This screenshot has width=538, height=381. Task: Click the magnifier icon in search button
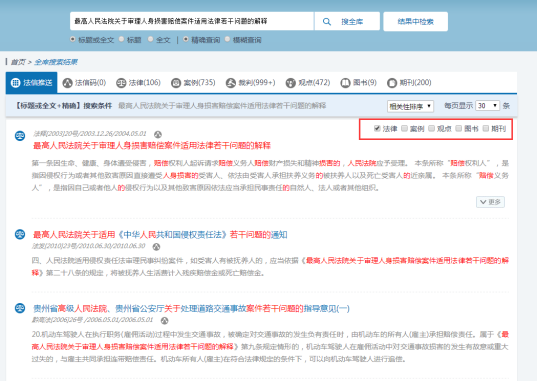coord(327,22)
